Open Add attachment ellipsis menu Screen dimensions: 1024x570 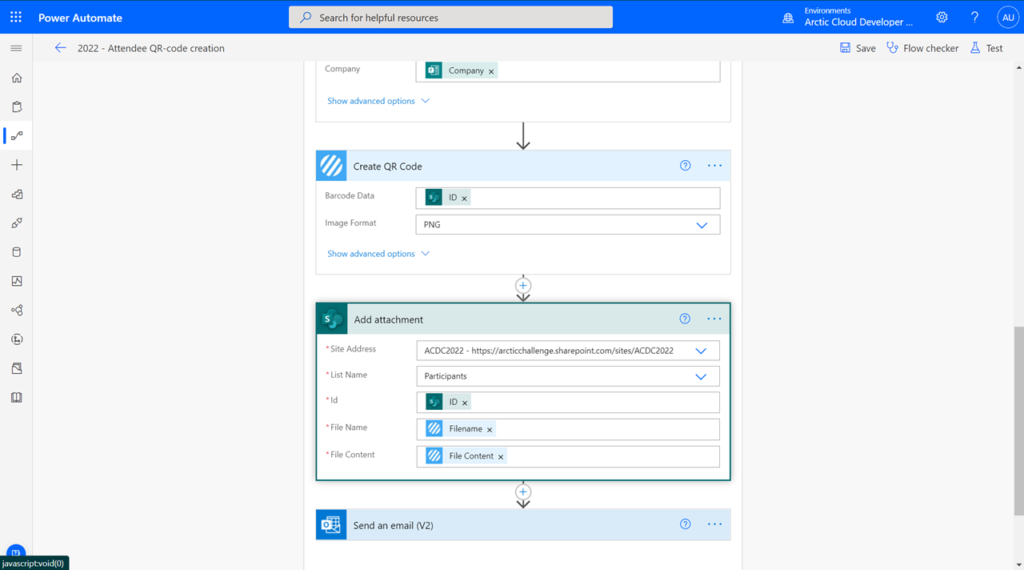pos(714,319)
